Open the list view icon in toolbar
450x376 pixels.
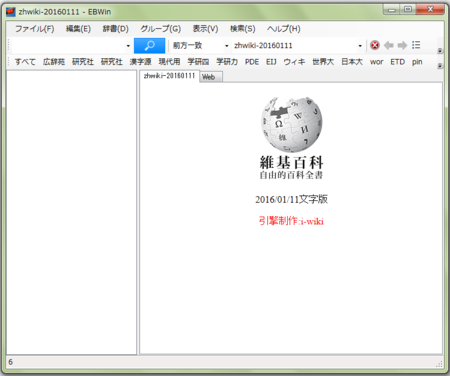click(x=416, y=45)
